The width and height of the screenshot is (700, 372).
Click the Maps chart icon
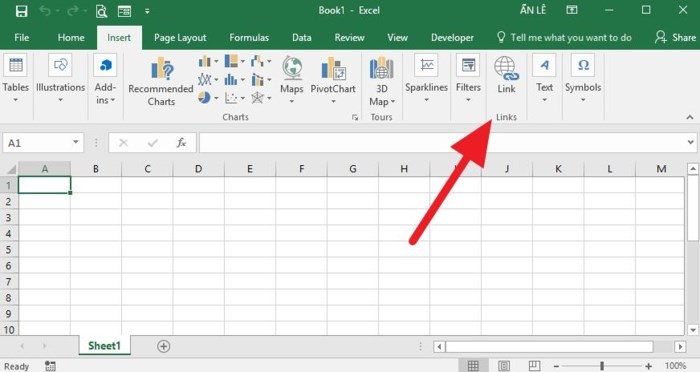coord(292,68)
